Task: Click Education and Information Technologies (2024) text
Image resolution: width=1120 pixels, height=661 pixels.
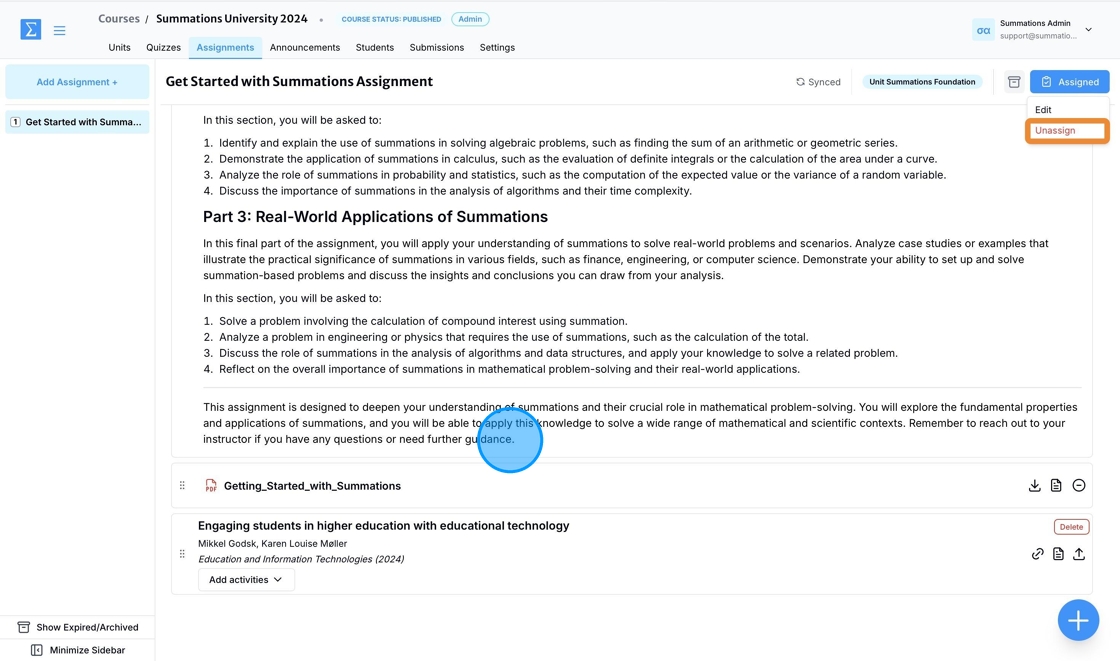Action: tap(301, 560)
